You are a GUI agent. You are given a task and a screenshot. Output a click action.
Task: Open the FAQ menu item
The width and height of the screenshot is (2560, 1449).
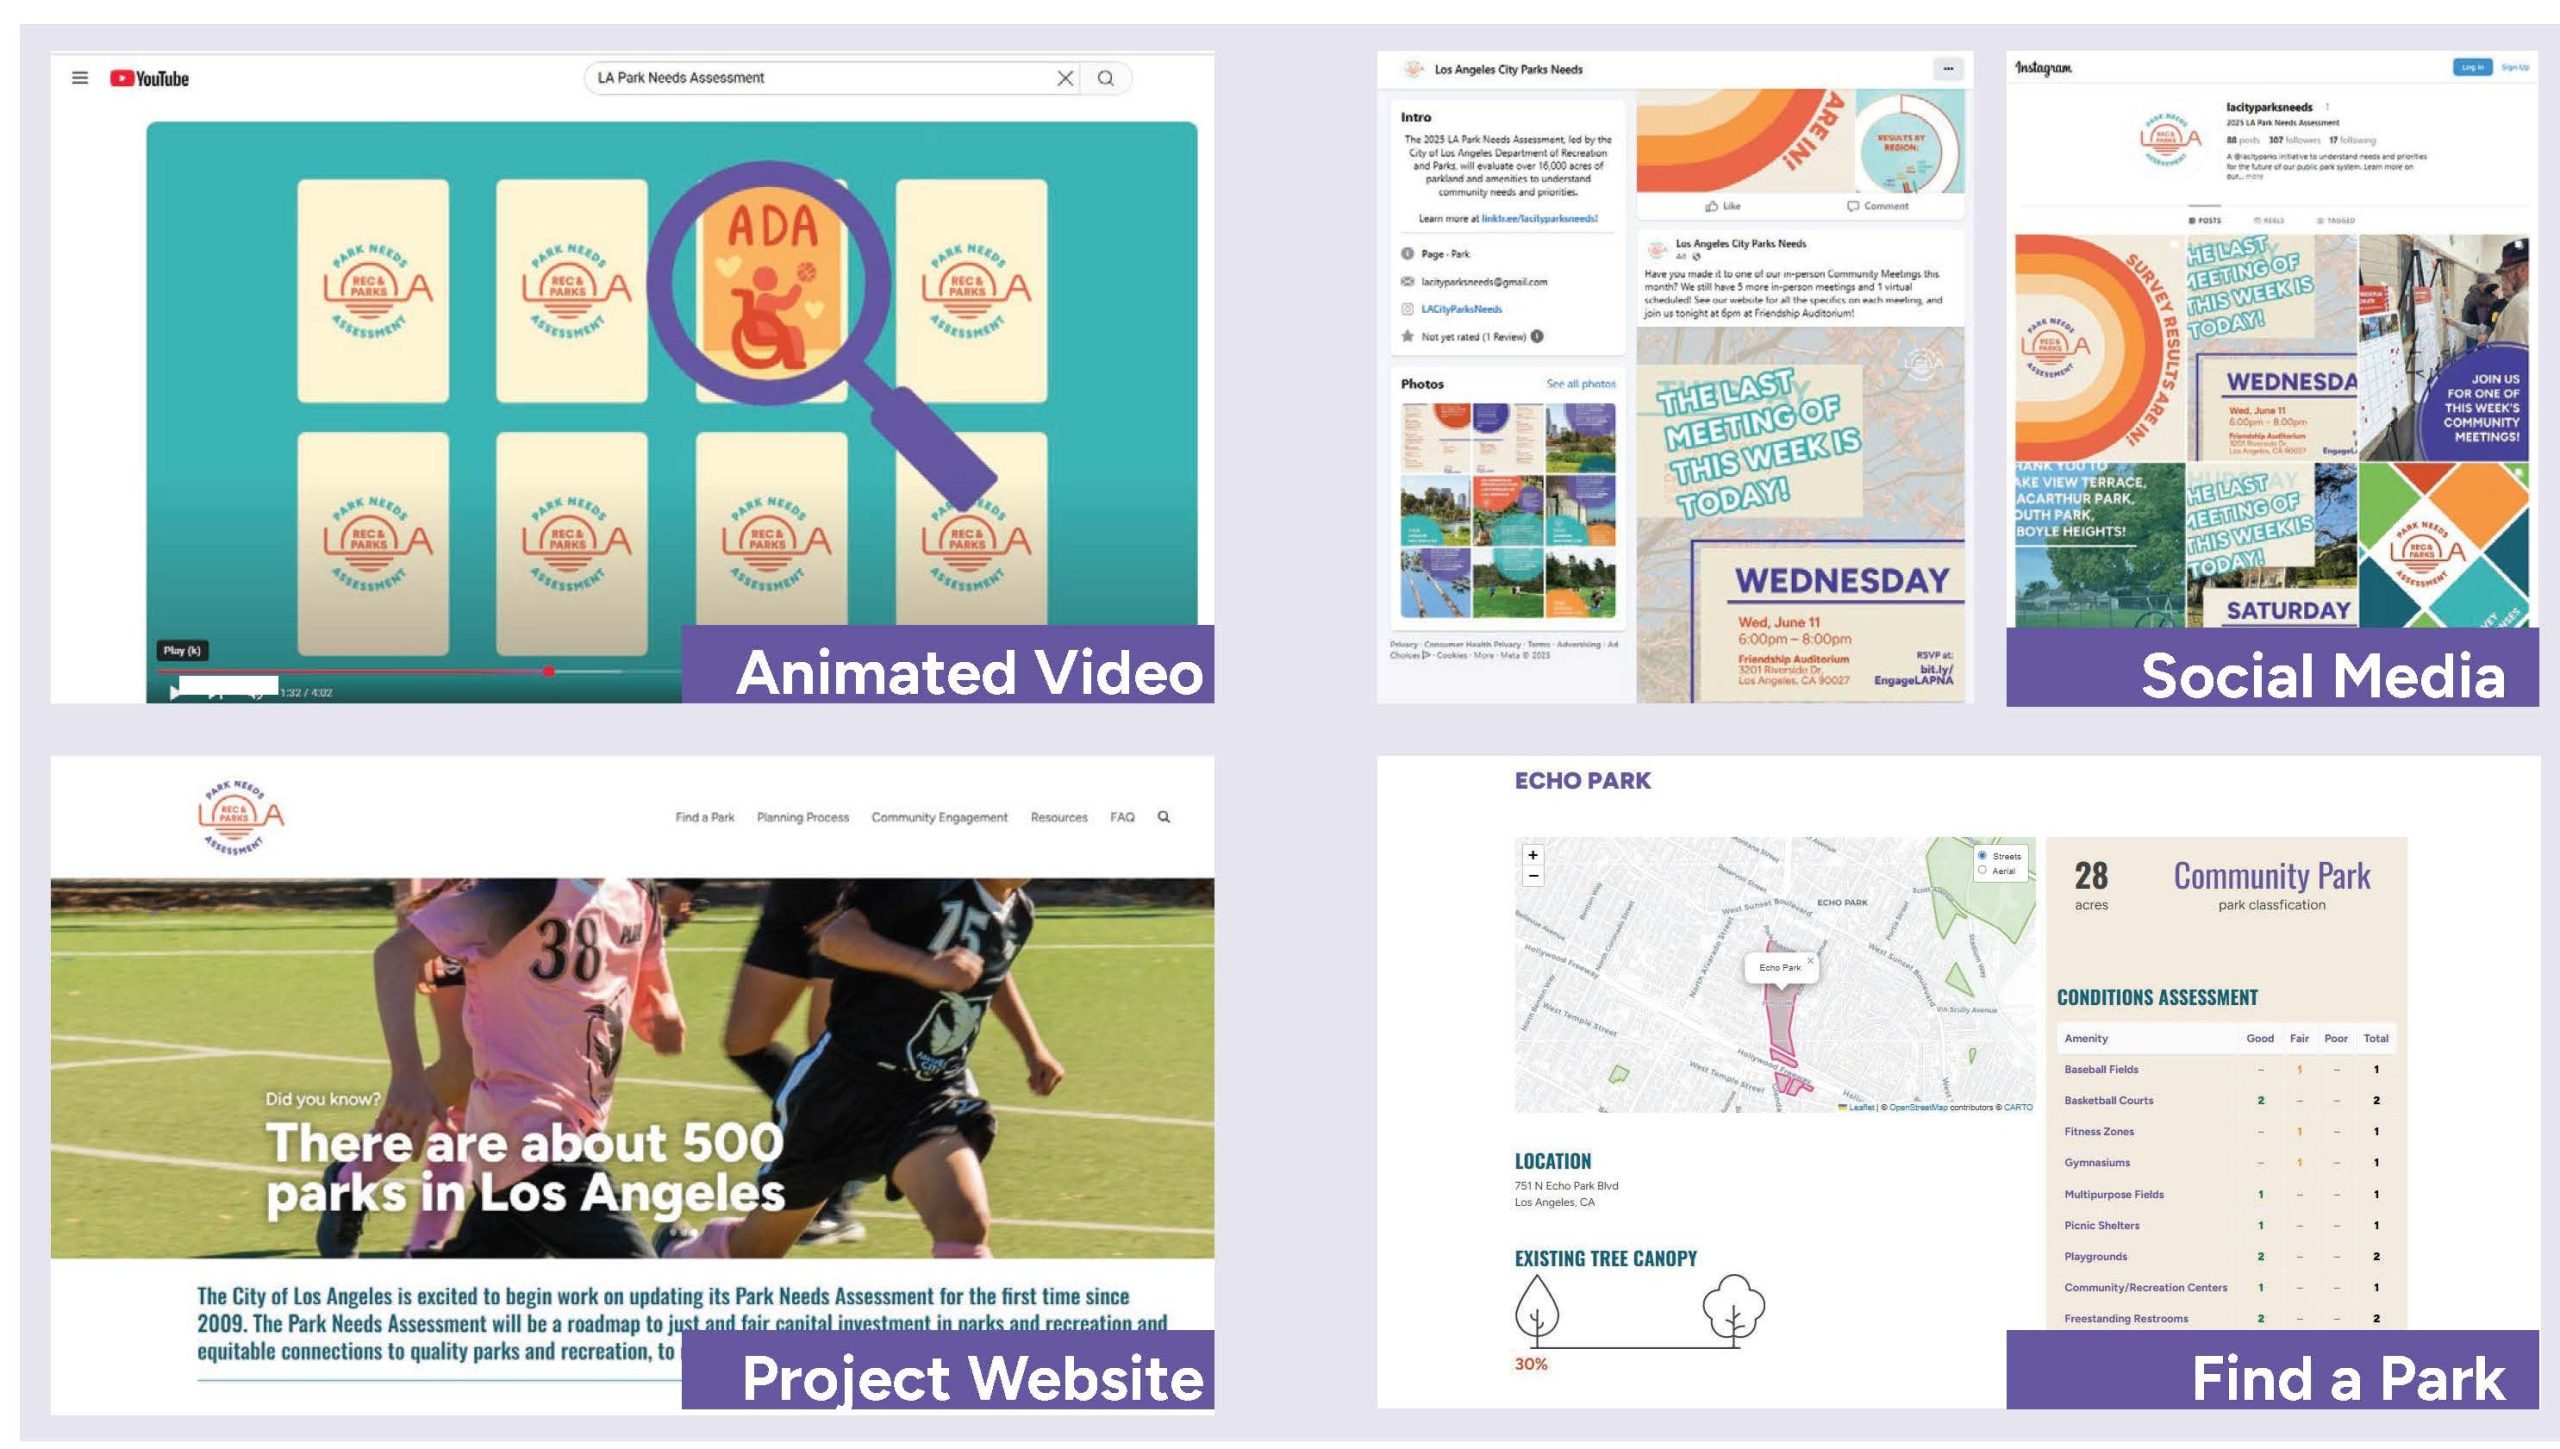[1122, 817]
